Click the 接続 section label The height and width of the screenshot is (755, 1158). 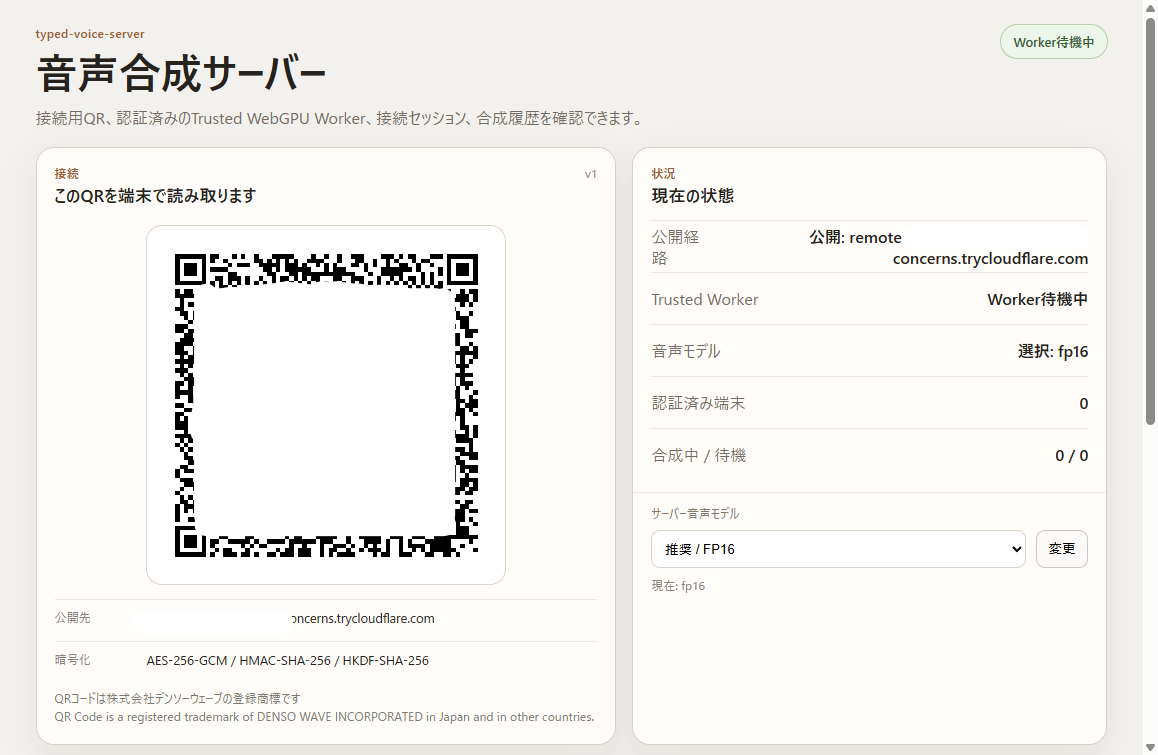[x=66, y=174]
